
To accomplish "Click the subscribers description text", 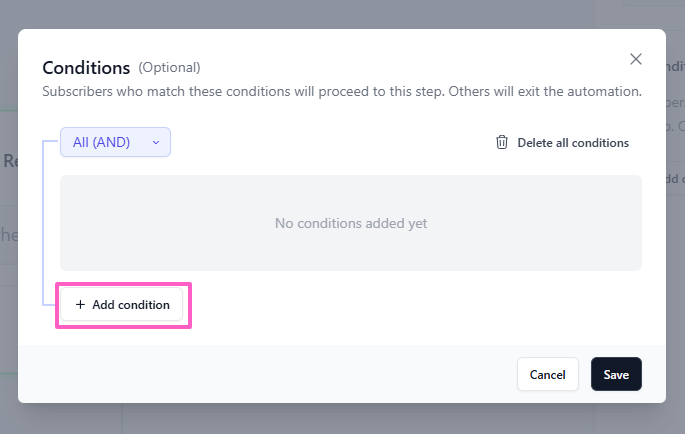I will point(342,91).
